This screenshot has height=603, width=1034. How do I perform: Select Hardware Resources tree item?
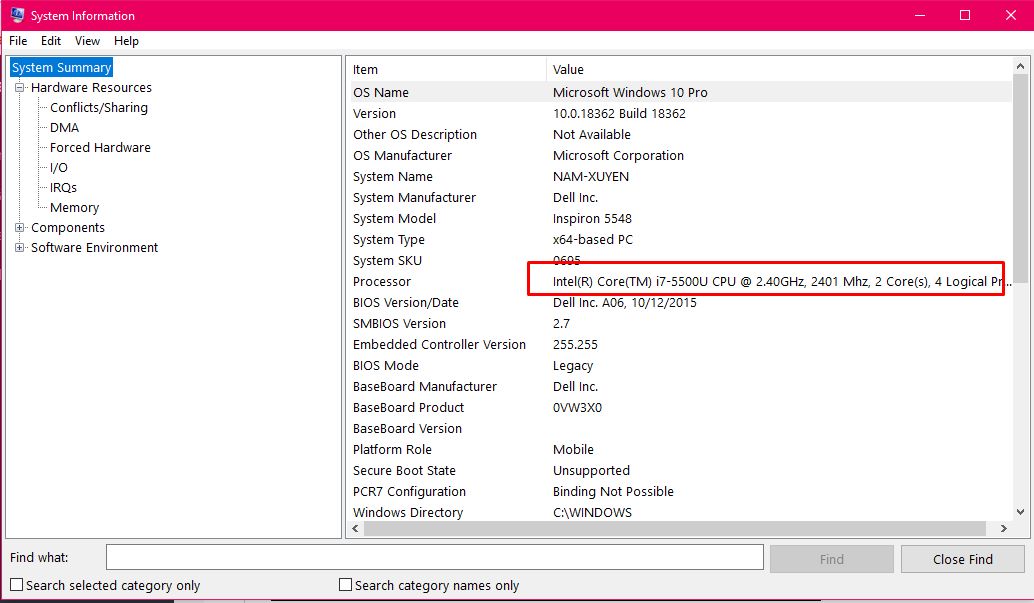[x=91, y=87]
